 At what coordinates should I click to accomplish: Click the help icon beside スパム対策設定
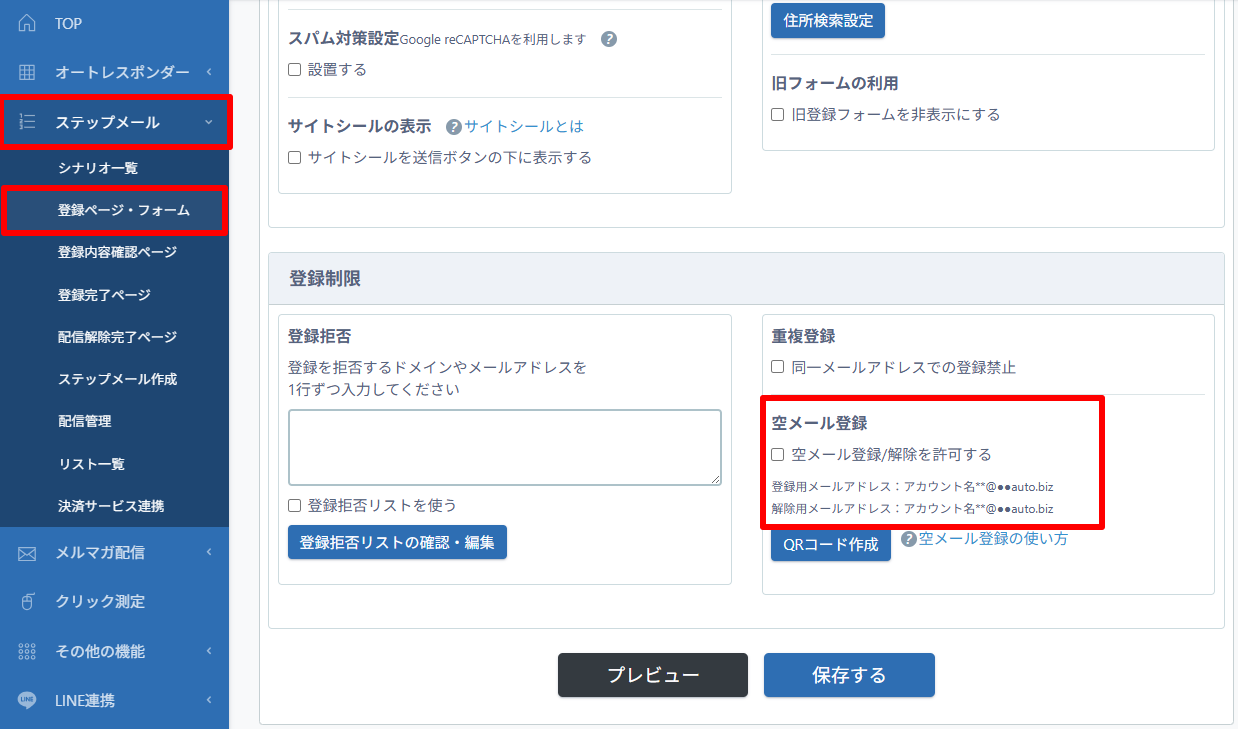click(609, 40)
